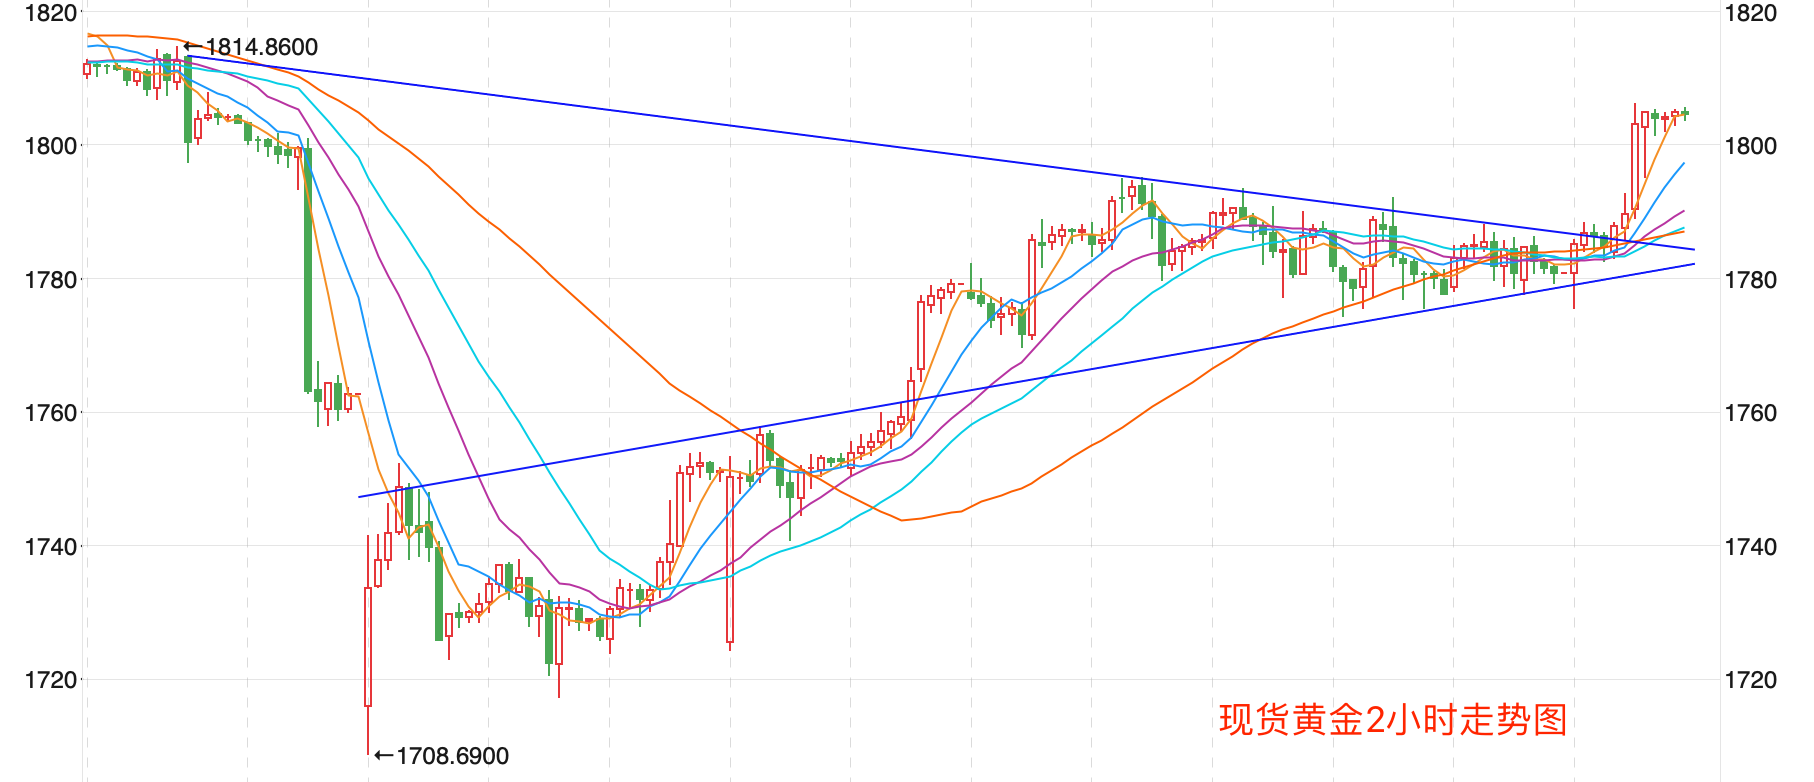The width and height of the screenshot is (1814, 782).
Task: Click the 1820 label on right axis
Action: (x=1751, y=13)
